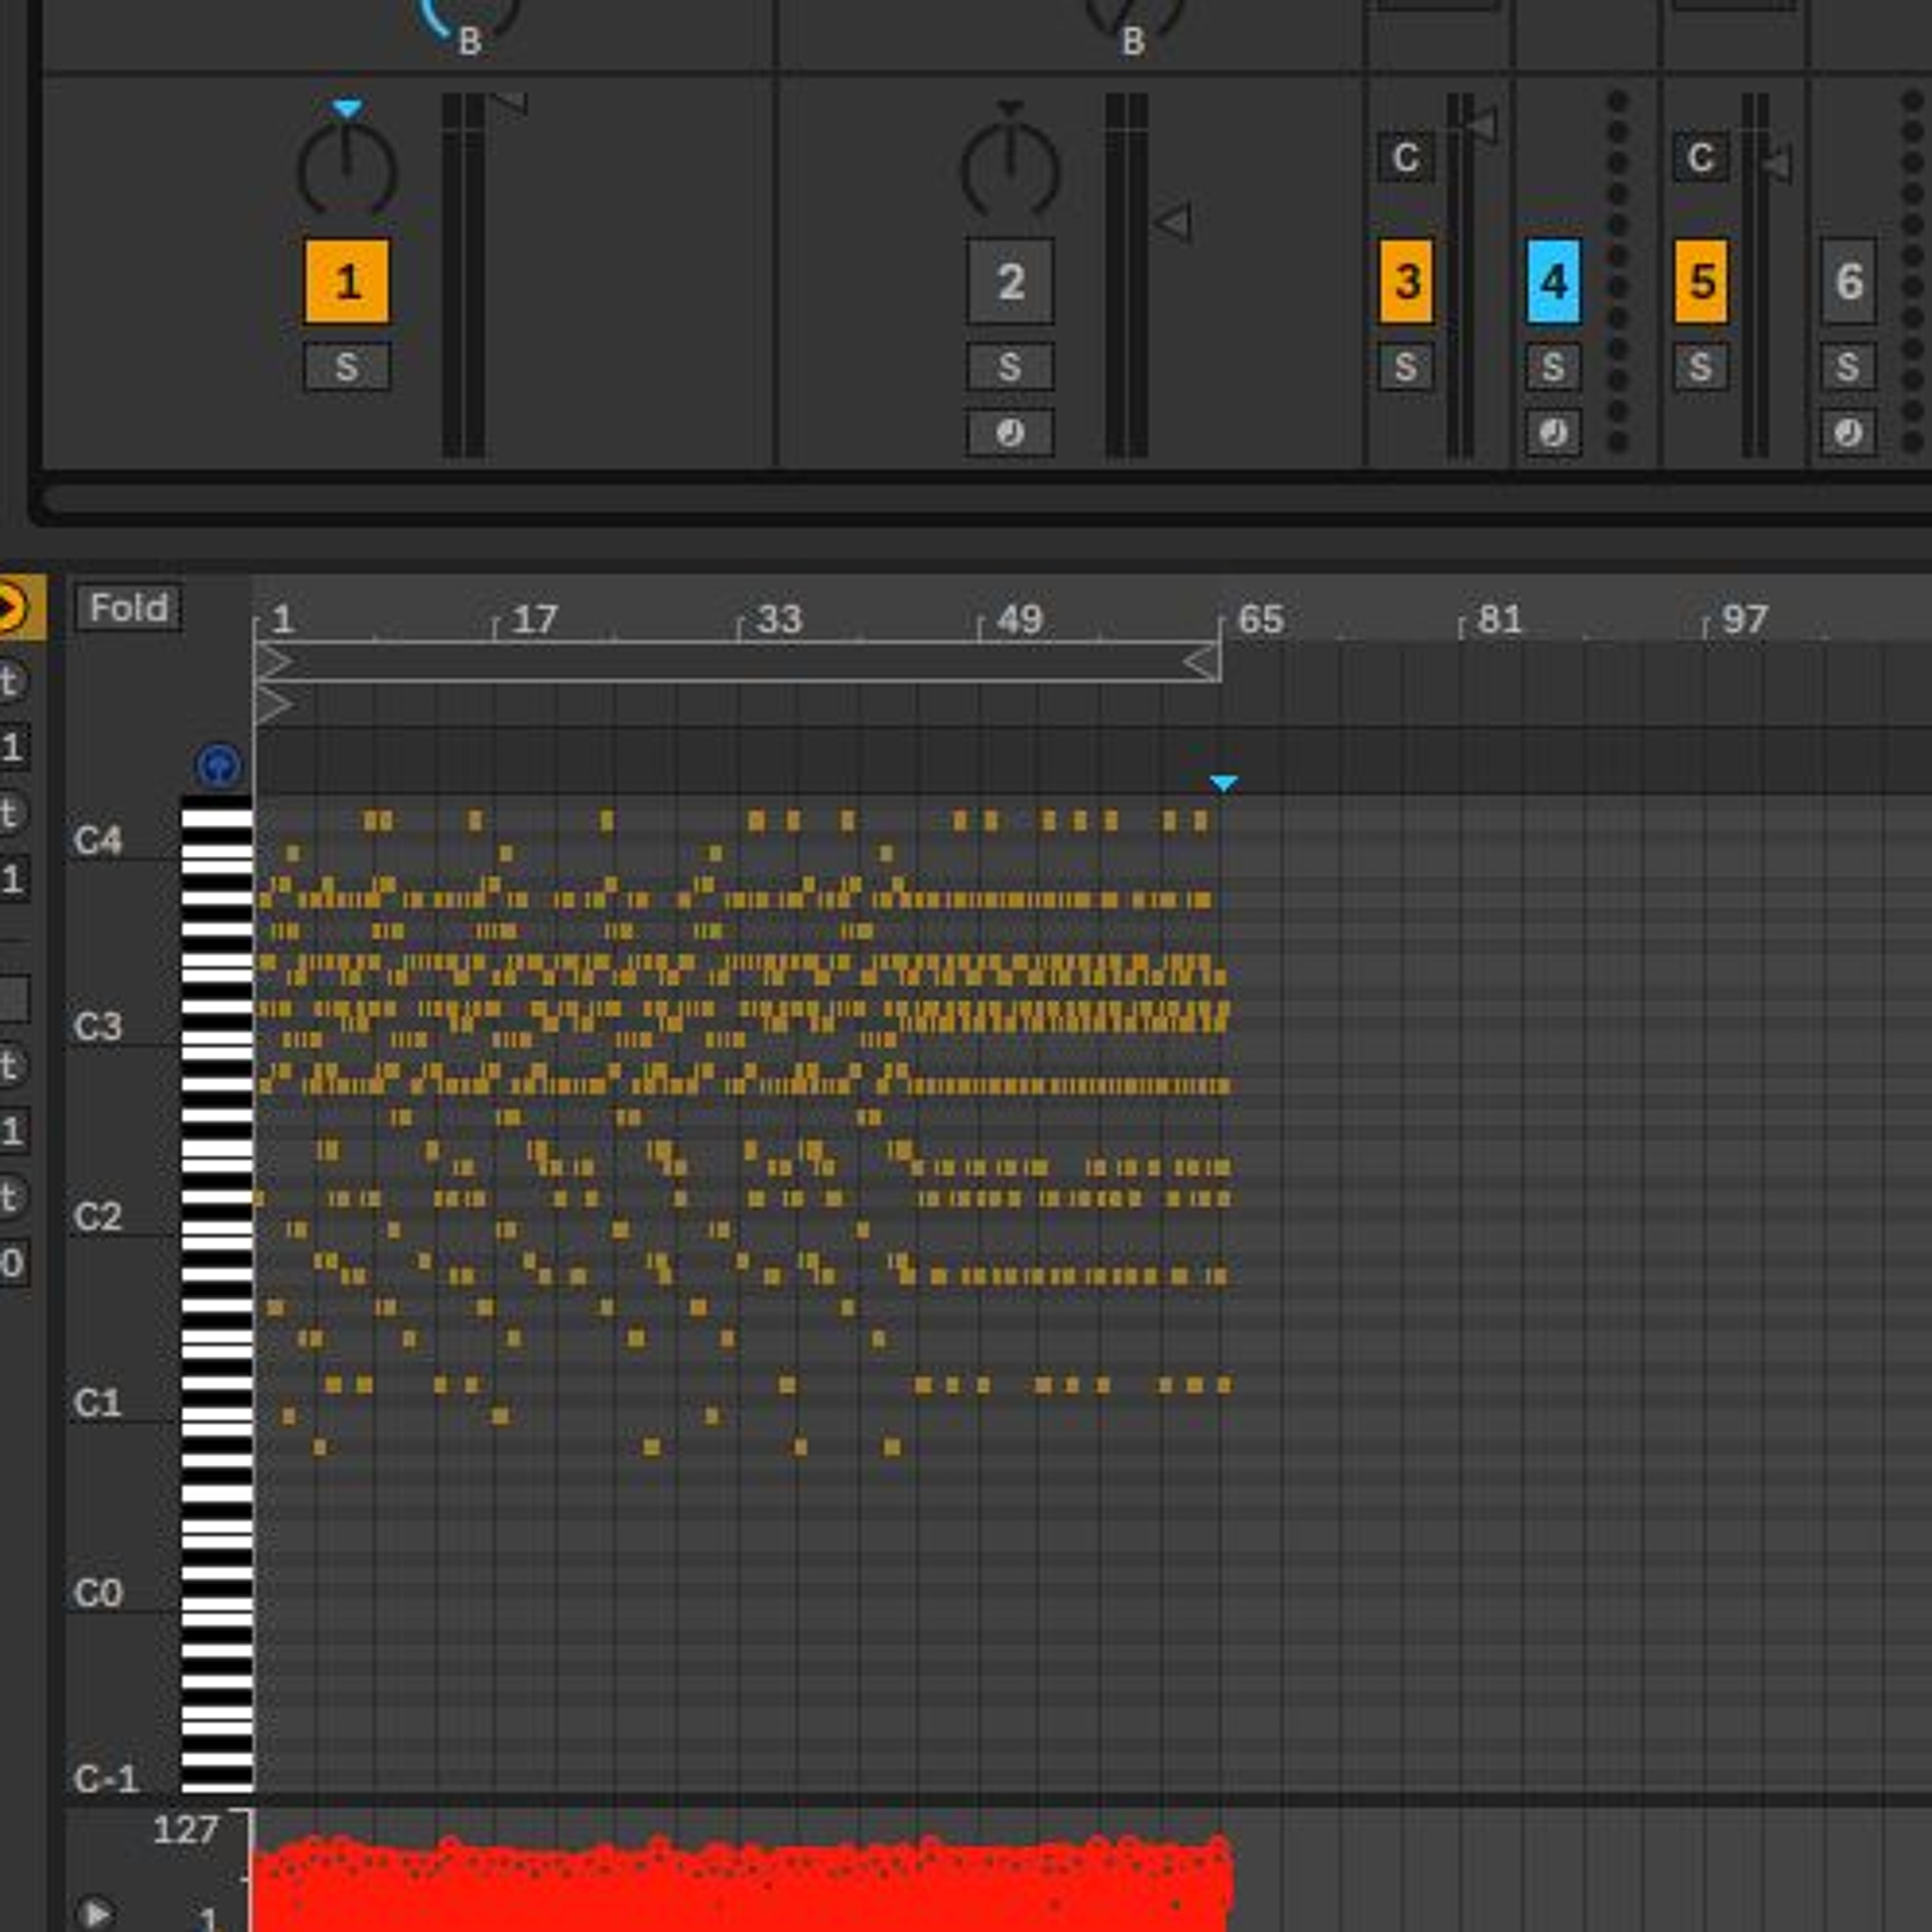Screen dimensions: 1932x1932
Task: Solo track 4 with its S button
Action: coord(1553,366)
